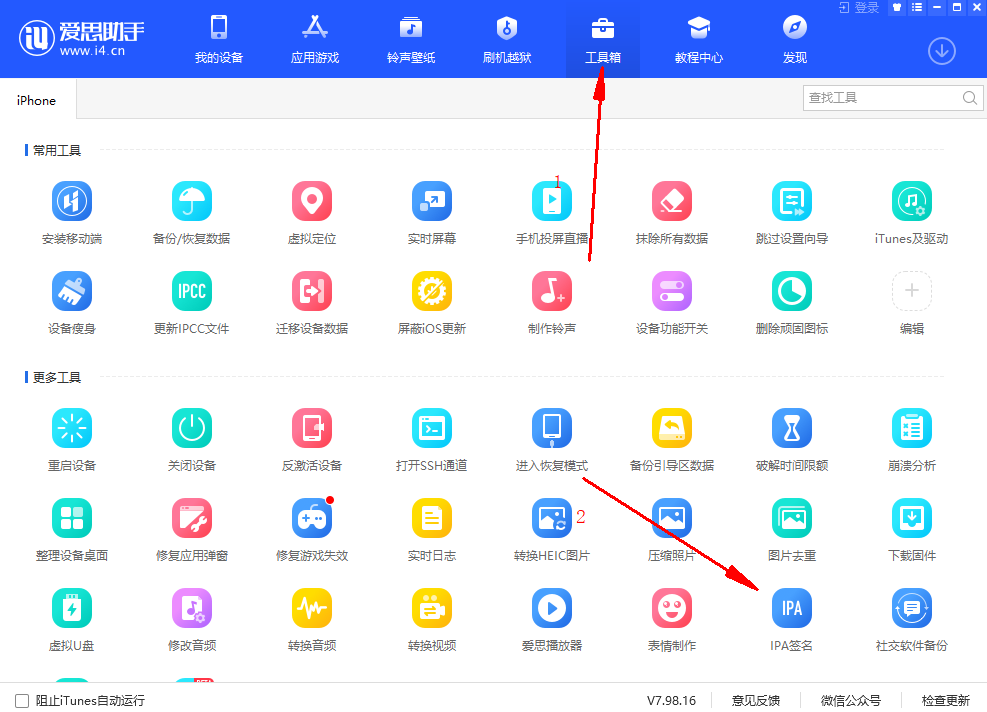Viewport: 987px width, 712px height.
Task: Open 破解时间限额 tool
Action: (792, 429)
